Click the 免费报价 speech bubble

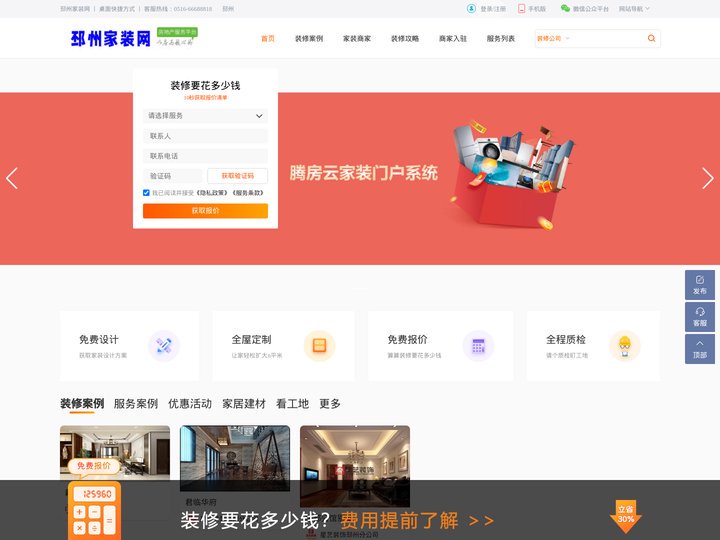[94, 466]
